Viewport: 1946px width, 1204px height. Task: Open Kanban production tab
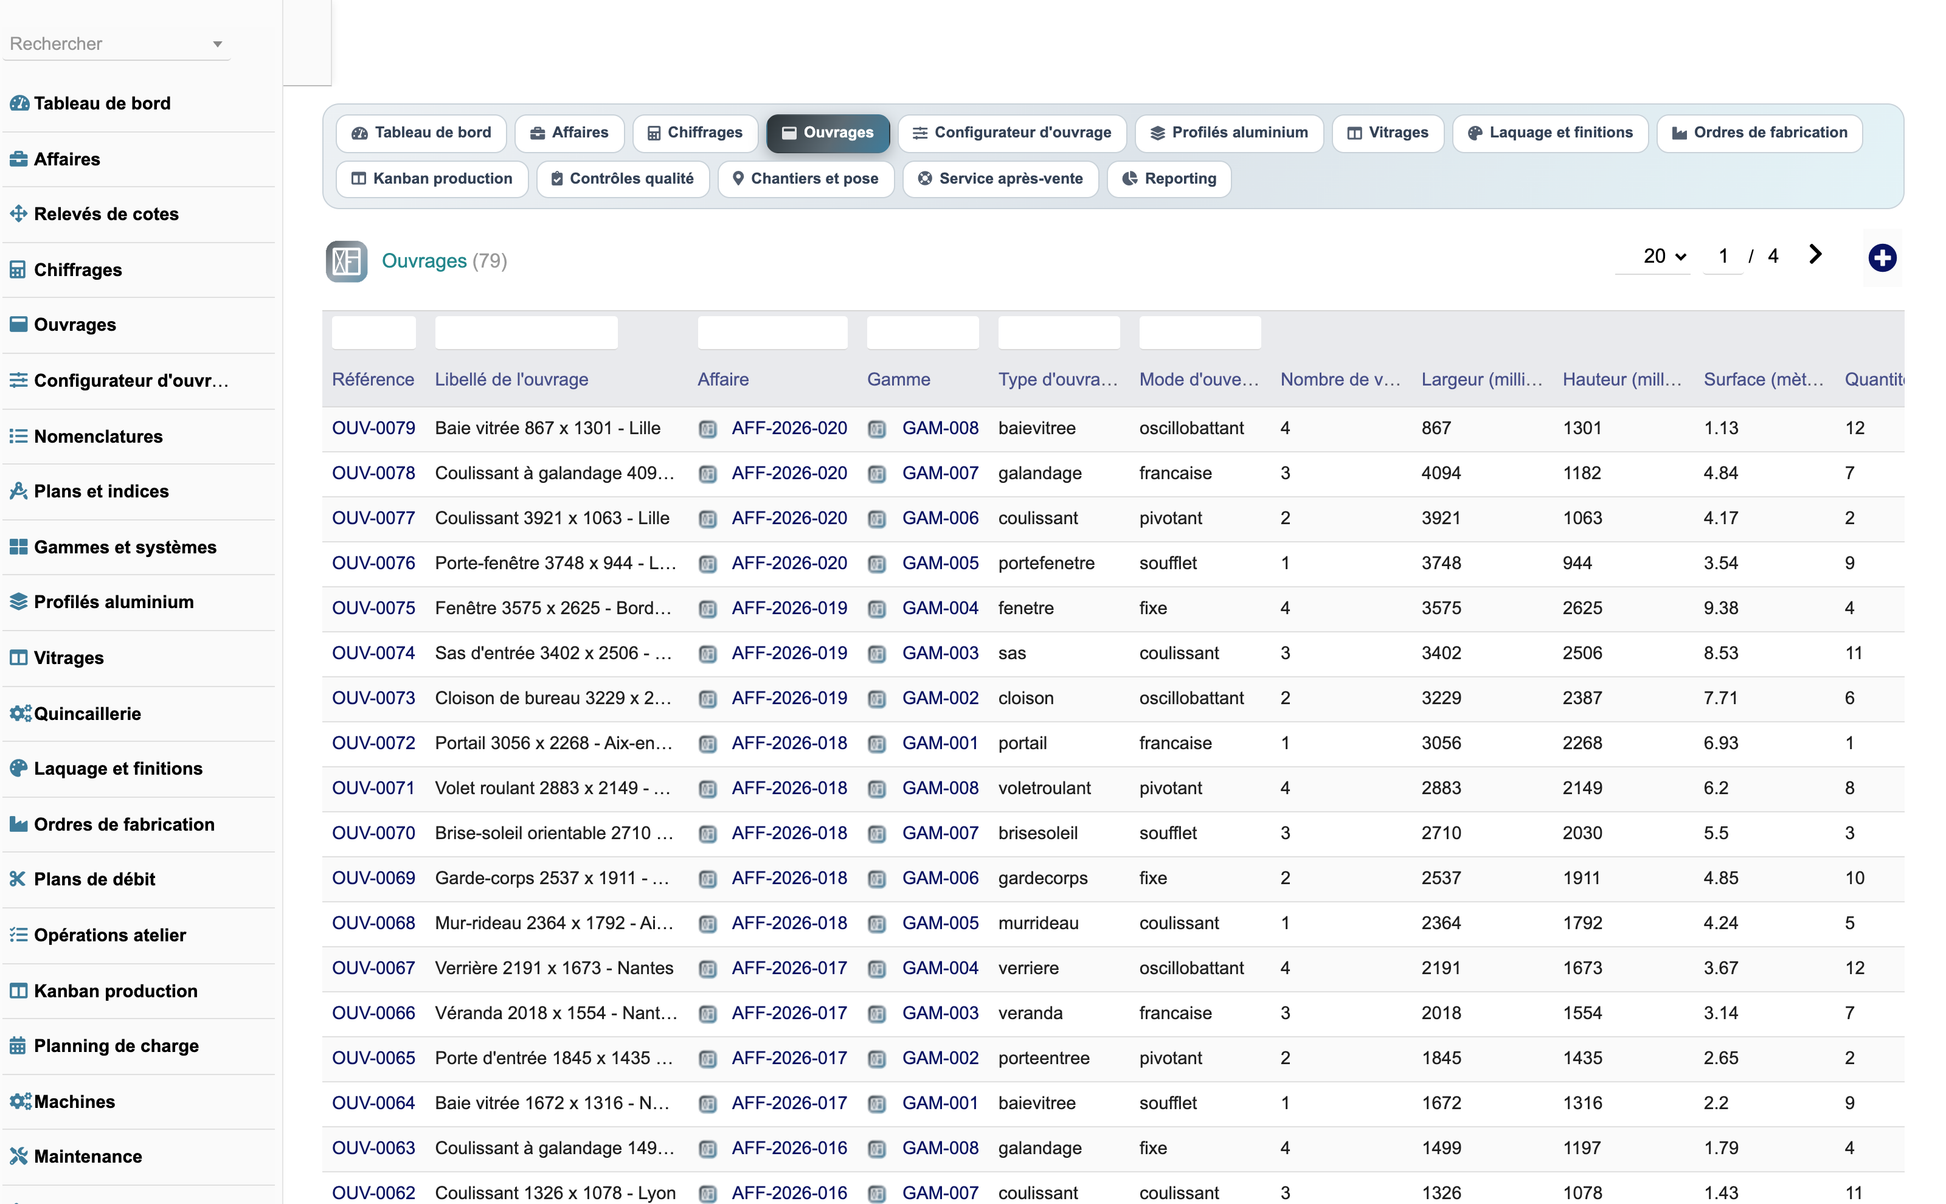[x=432, y=179]
